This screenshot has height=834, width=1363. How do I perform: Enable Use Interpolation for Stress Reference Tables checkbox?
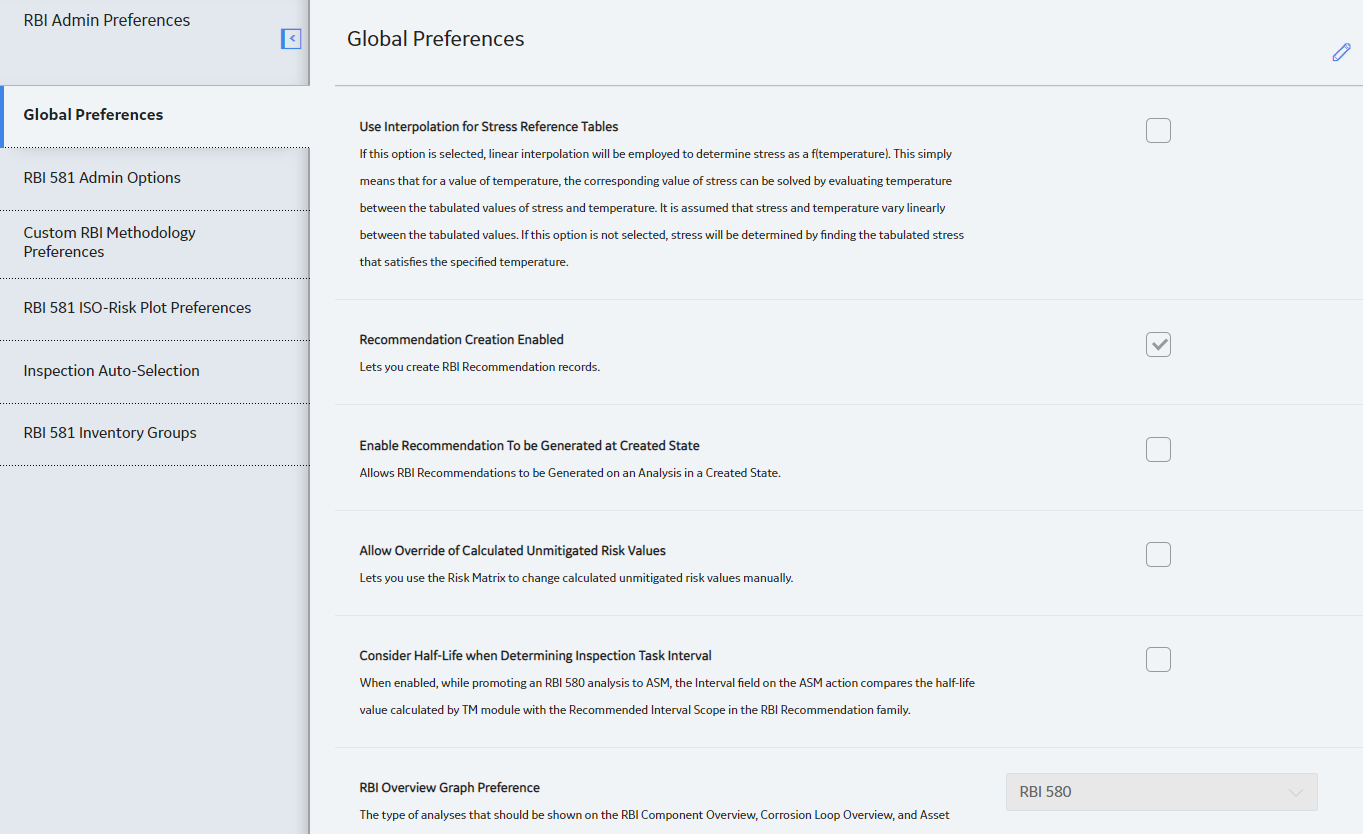(1158, 131)
